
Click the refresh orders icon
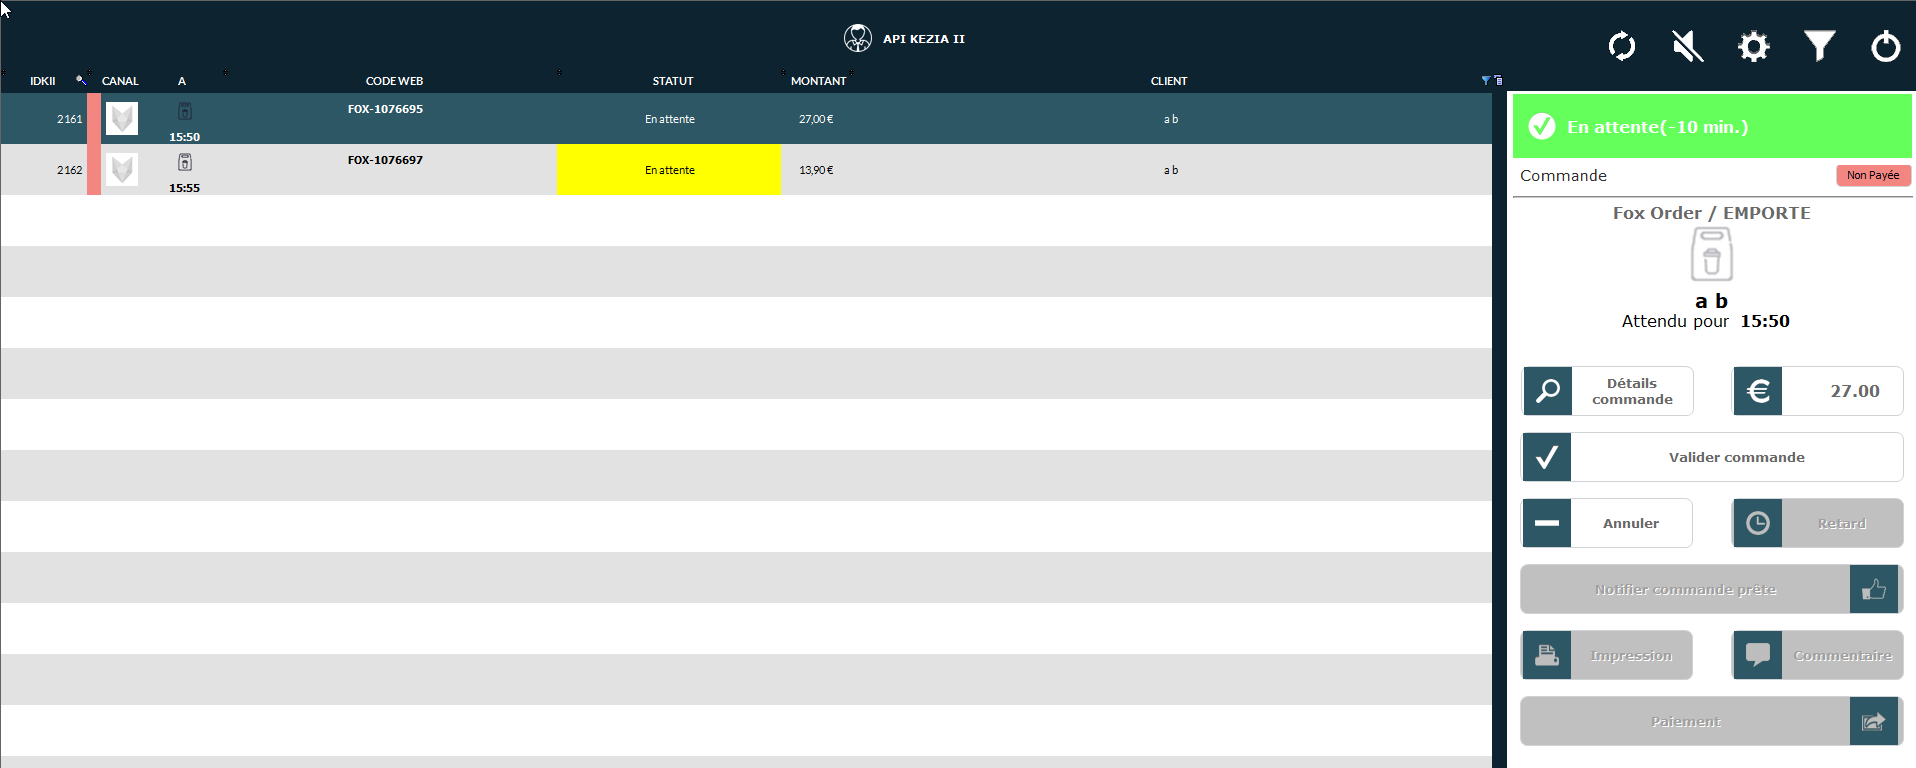(x=1621, y=46)
